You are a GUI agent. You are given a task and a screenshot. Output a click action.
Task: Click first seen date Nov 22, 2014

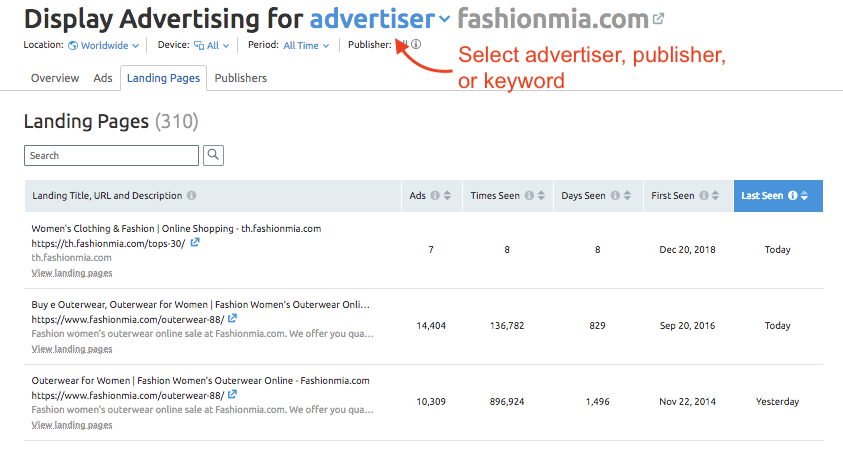tap(688, 401)
